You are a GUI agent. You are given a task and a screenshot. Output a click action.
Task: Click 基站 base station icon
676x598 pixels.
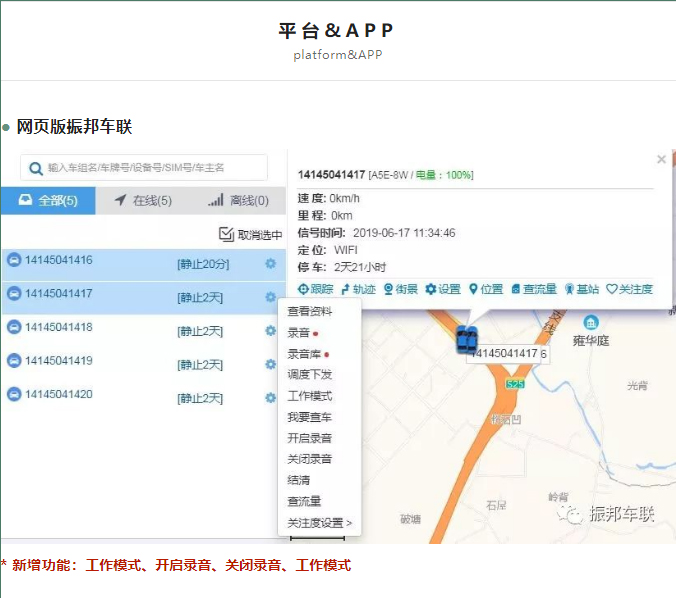569,289
